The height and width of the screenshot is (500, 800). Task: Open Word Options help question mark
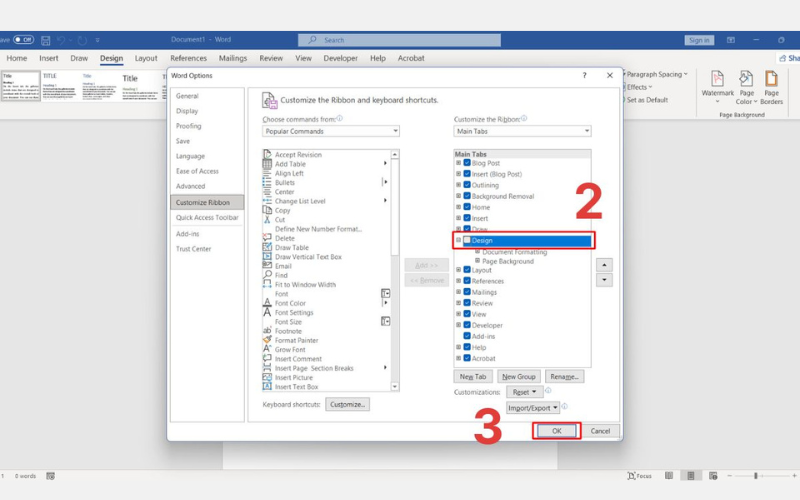pos(584,76)
